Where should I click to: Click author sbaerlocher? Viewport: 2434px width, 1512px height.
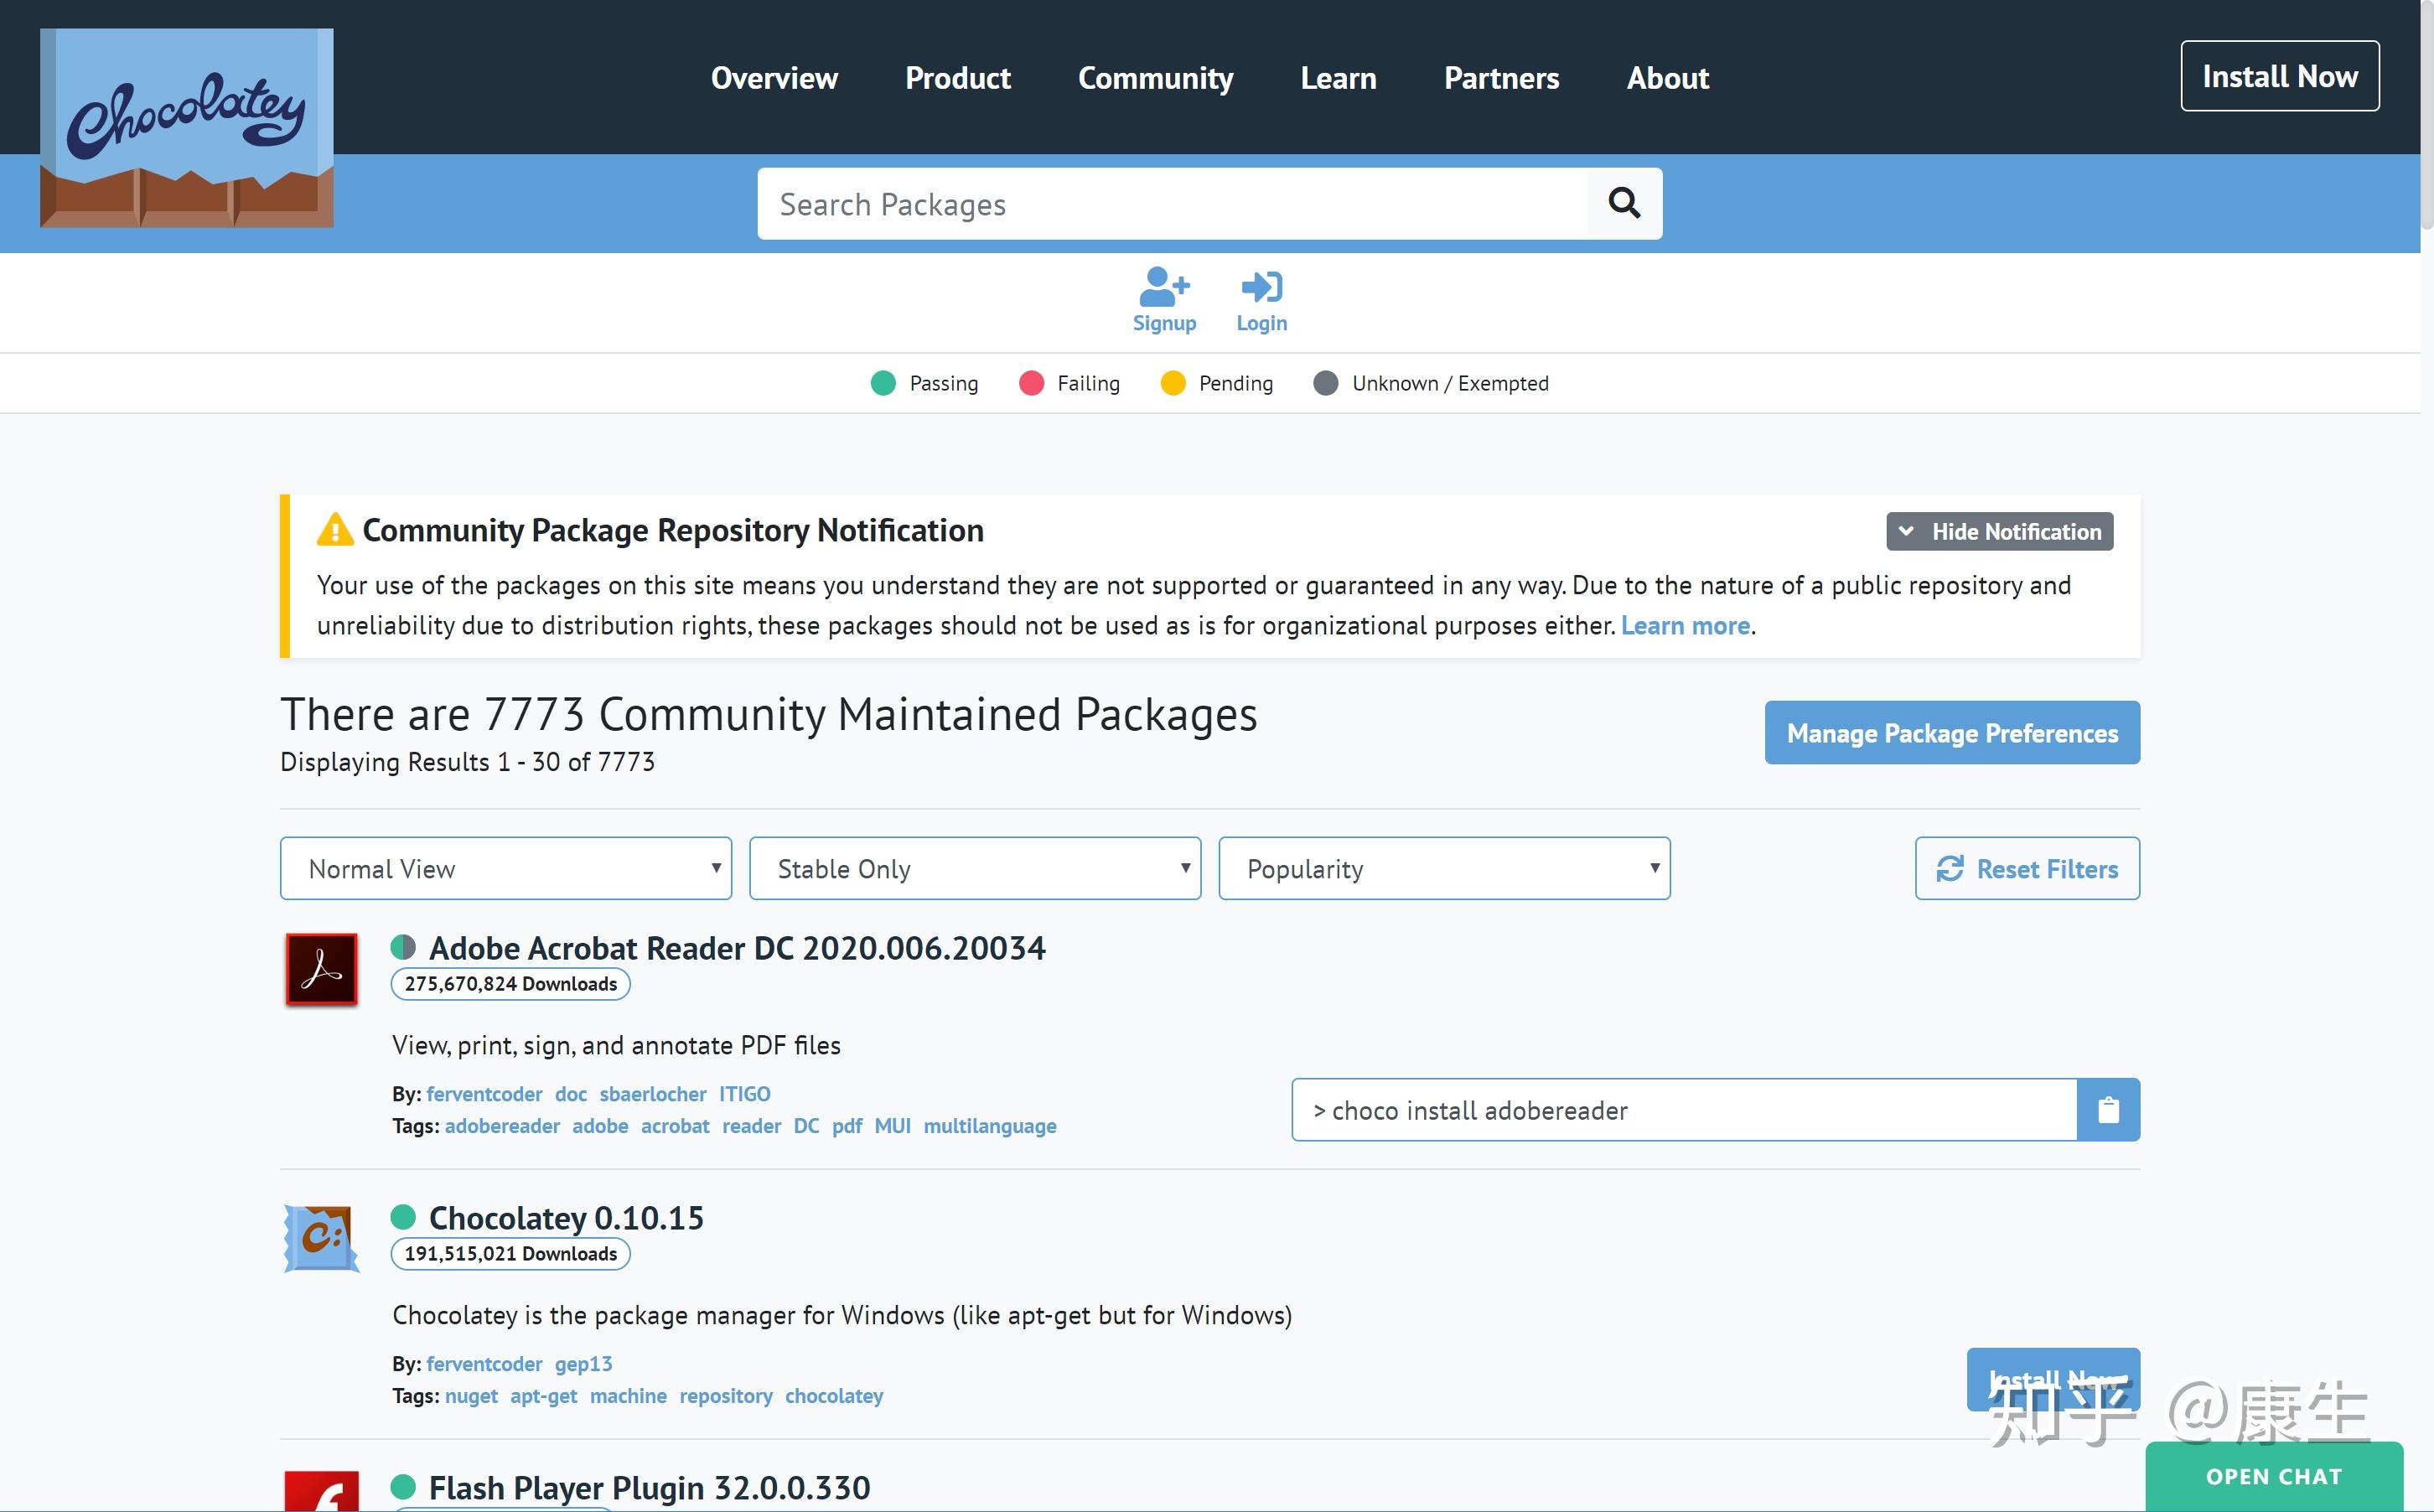pos(653,1094)
